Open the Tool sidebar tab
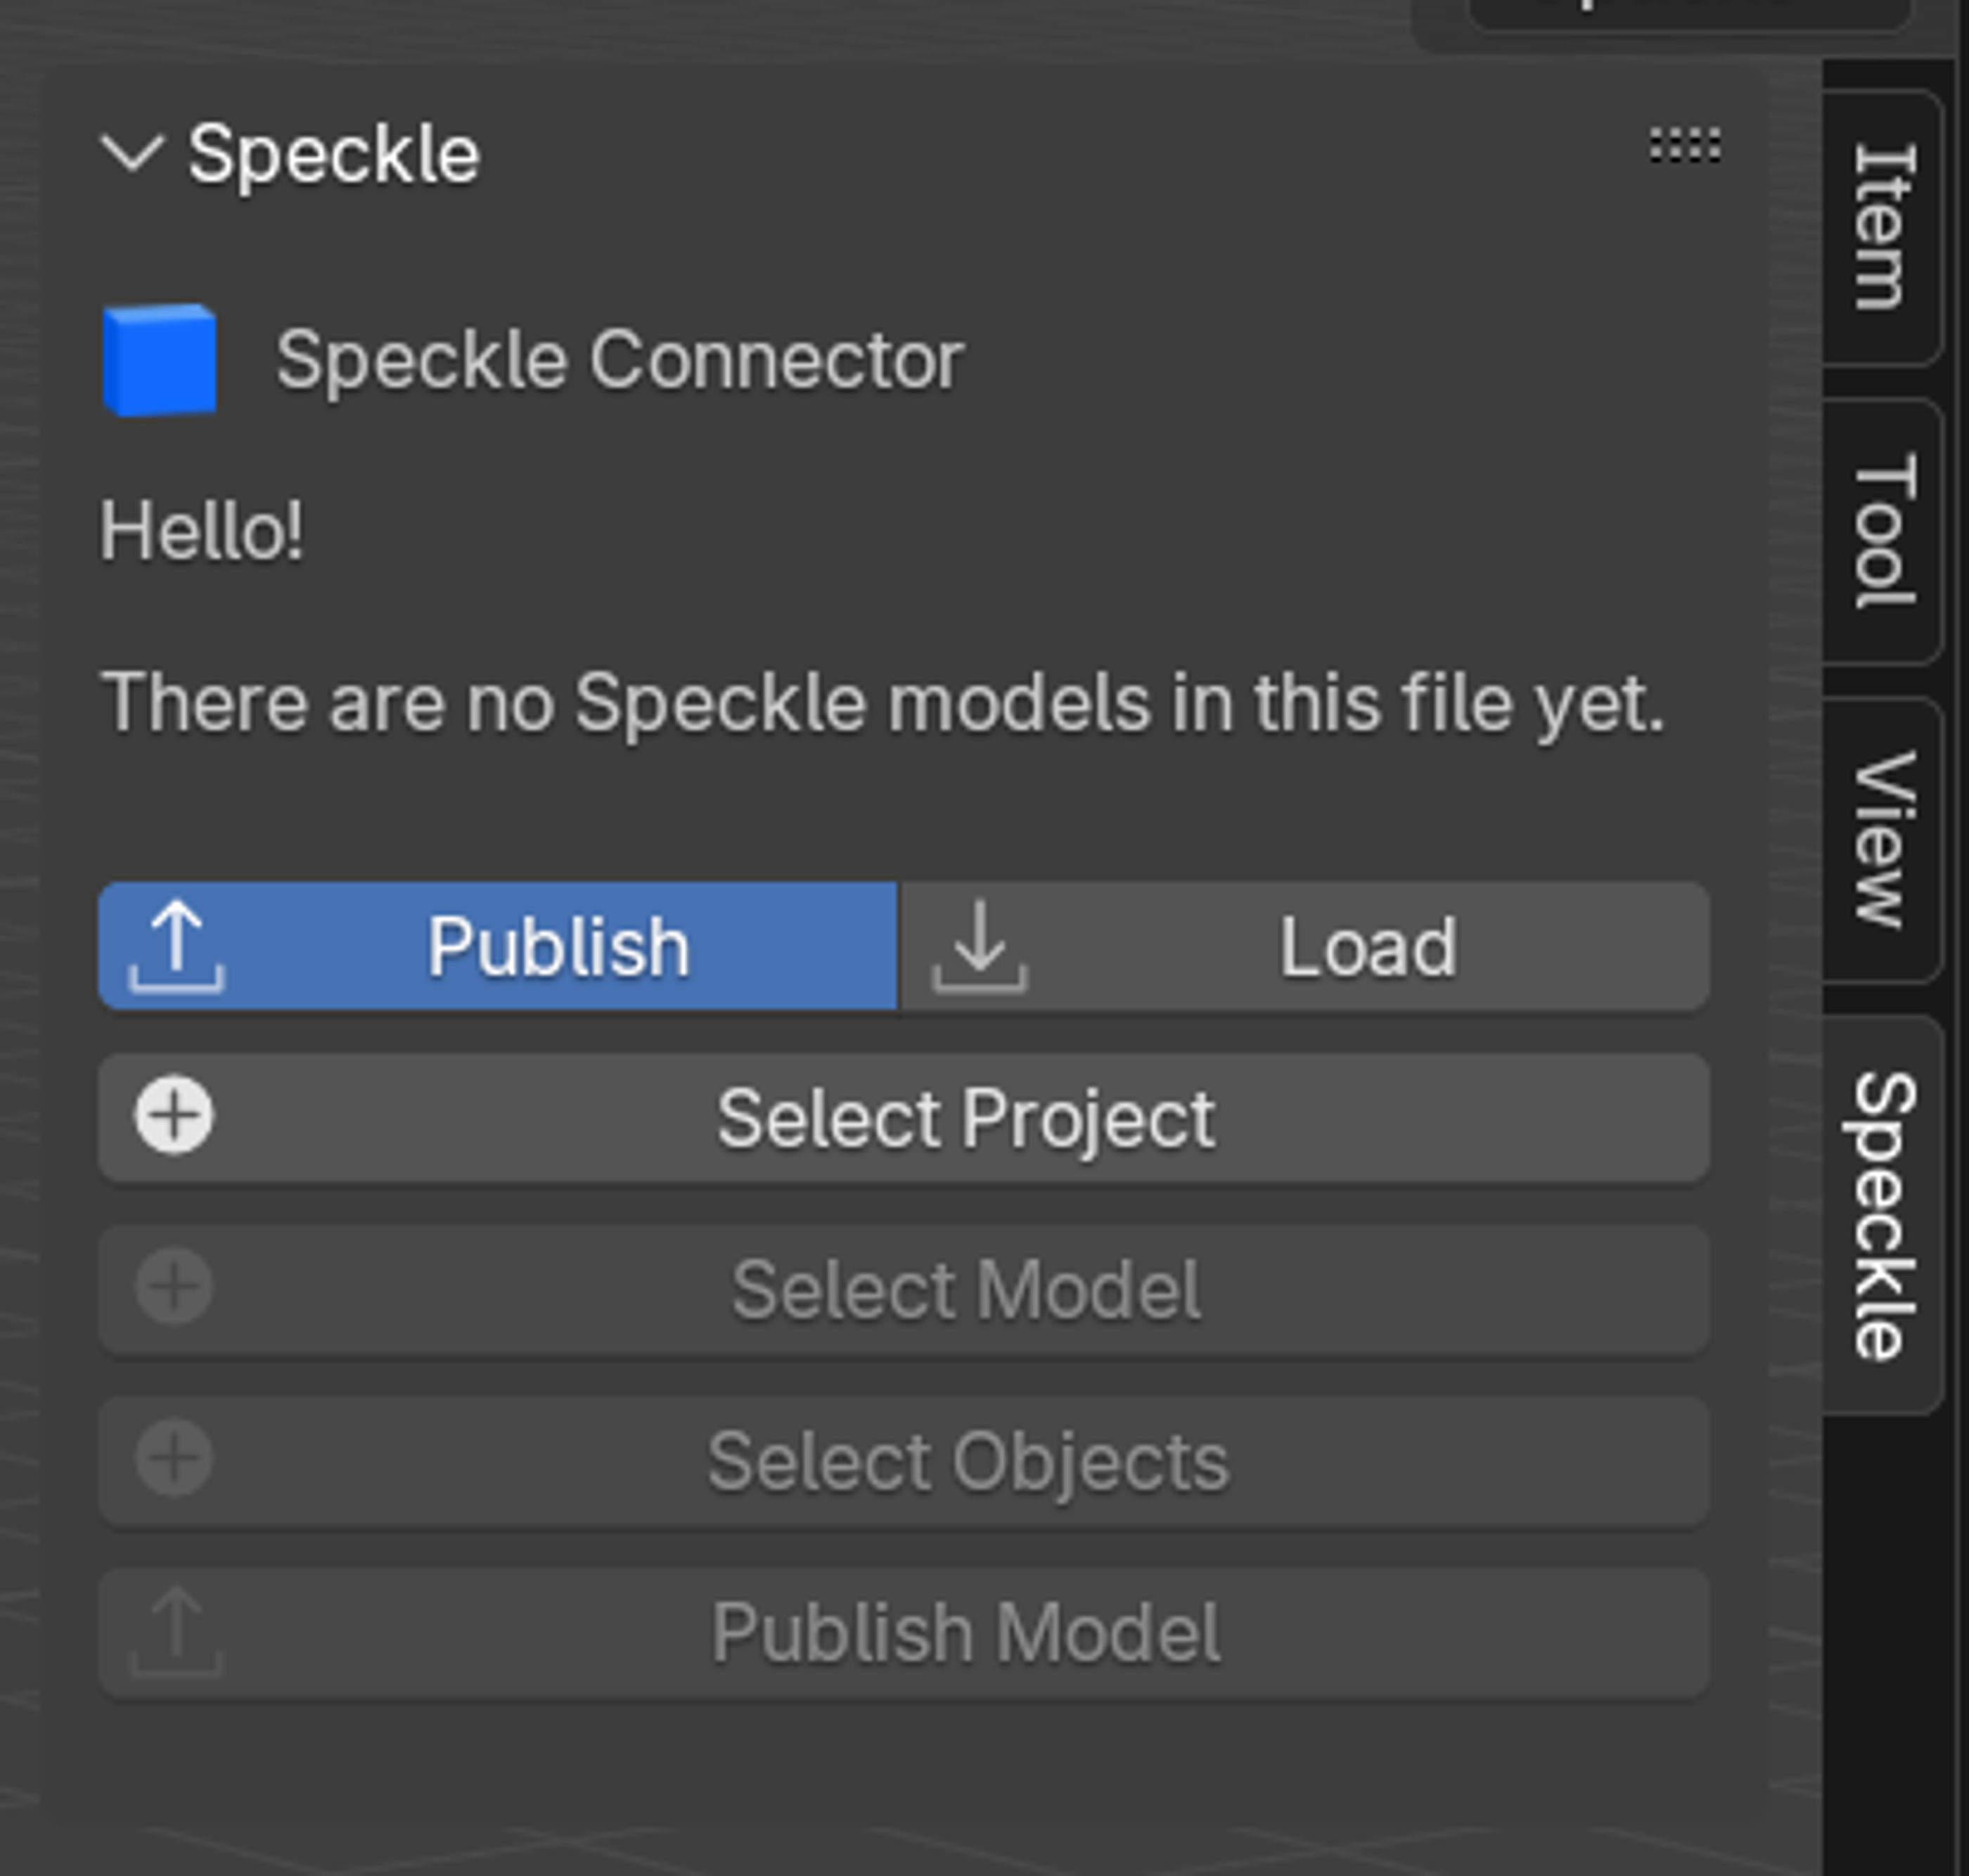 (1882, 530)
